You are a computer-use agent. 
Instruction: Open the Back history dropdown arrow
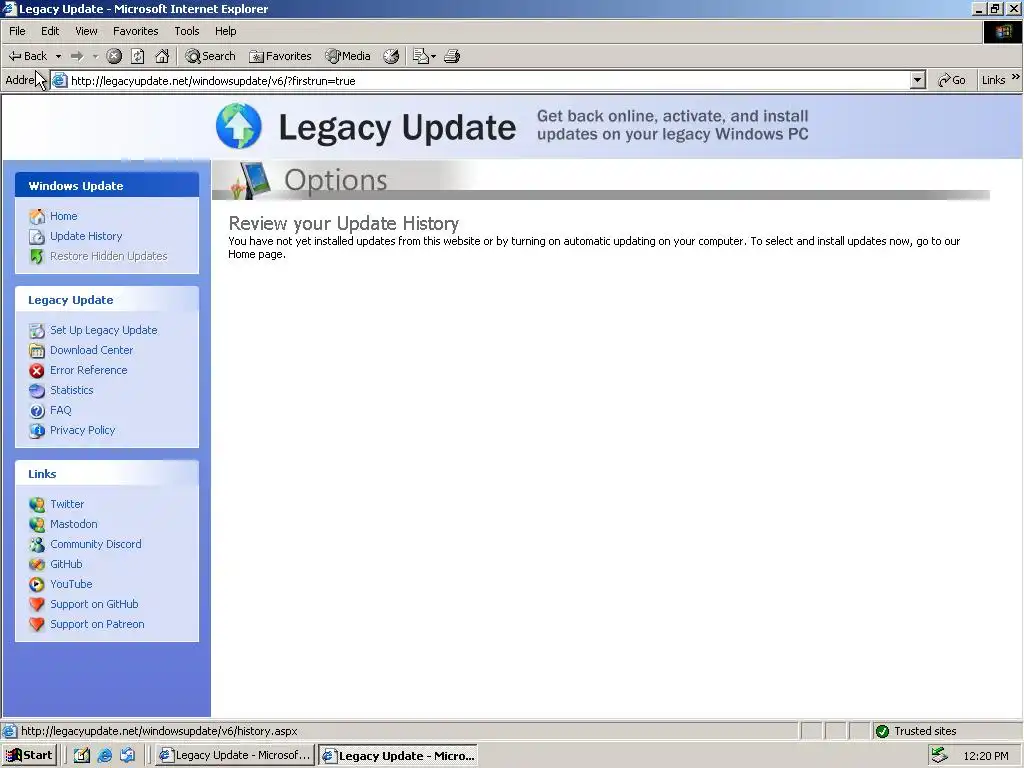click(x=58, y=56)
